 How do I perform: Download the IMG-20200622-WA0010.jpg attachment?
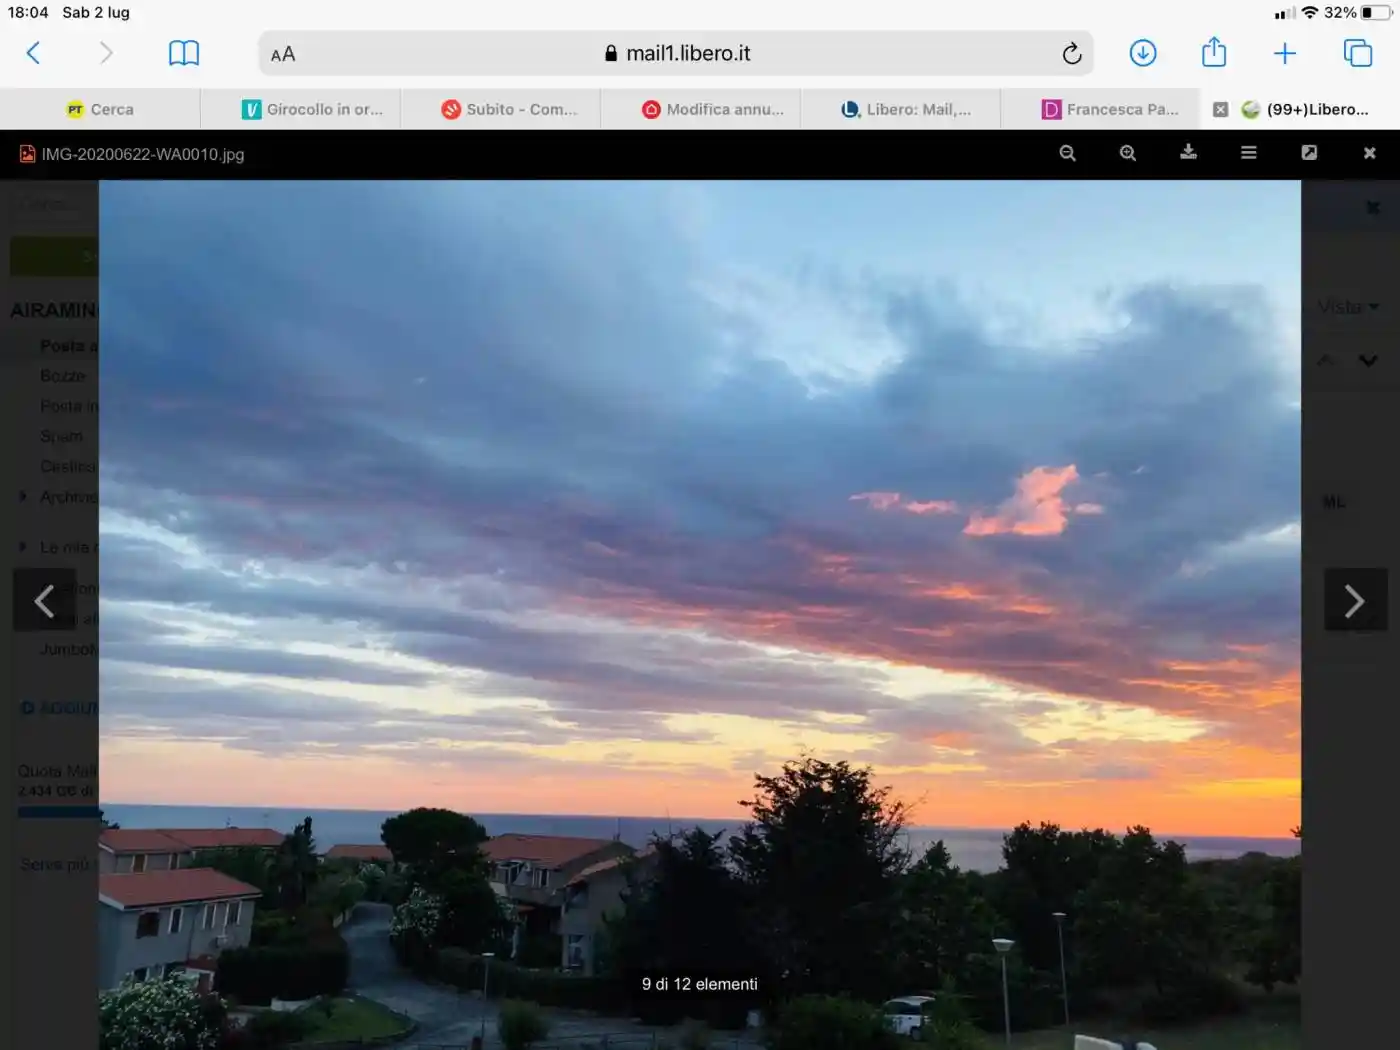pyautogui.click(x=1188, y=152)
